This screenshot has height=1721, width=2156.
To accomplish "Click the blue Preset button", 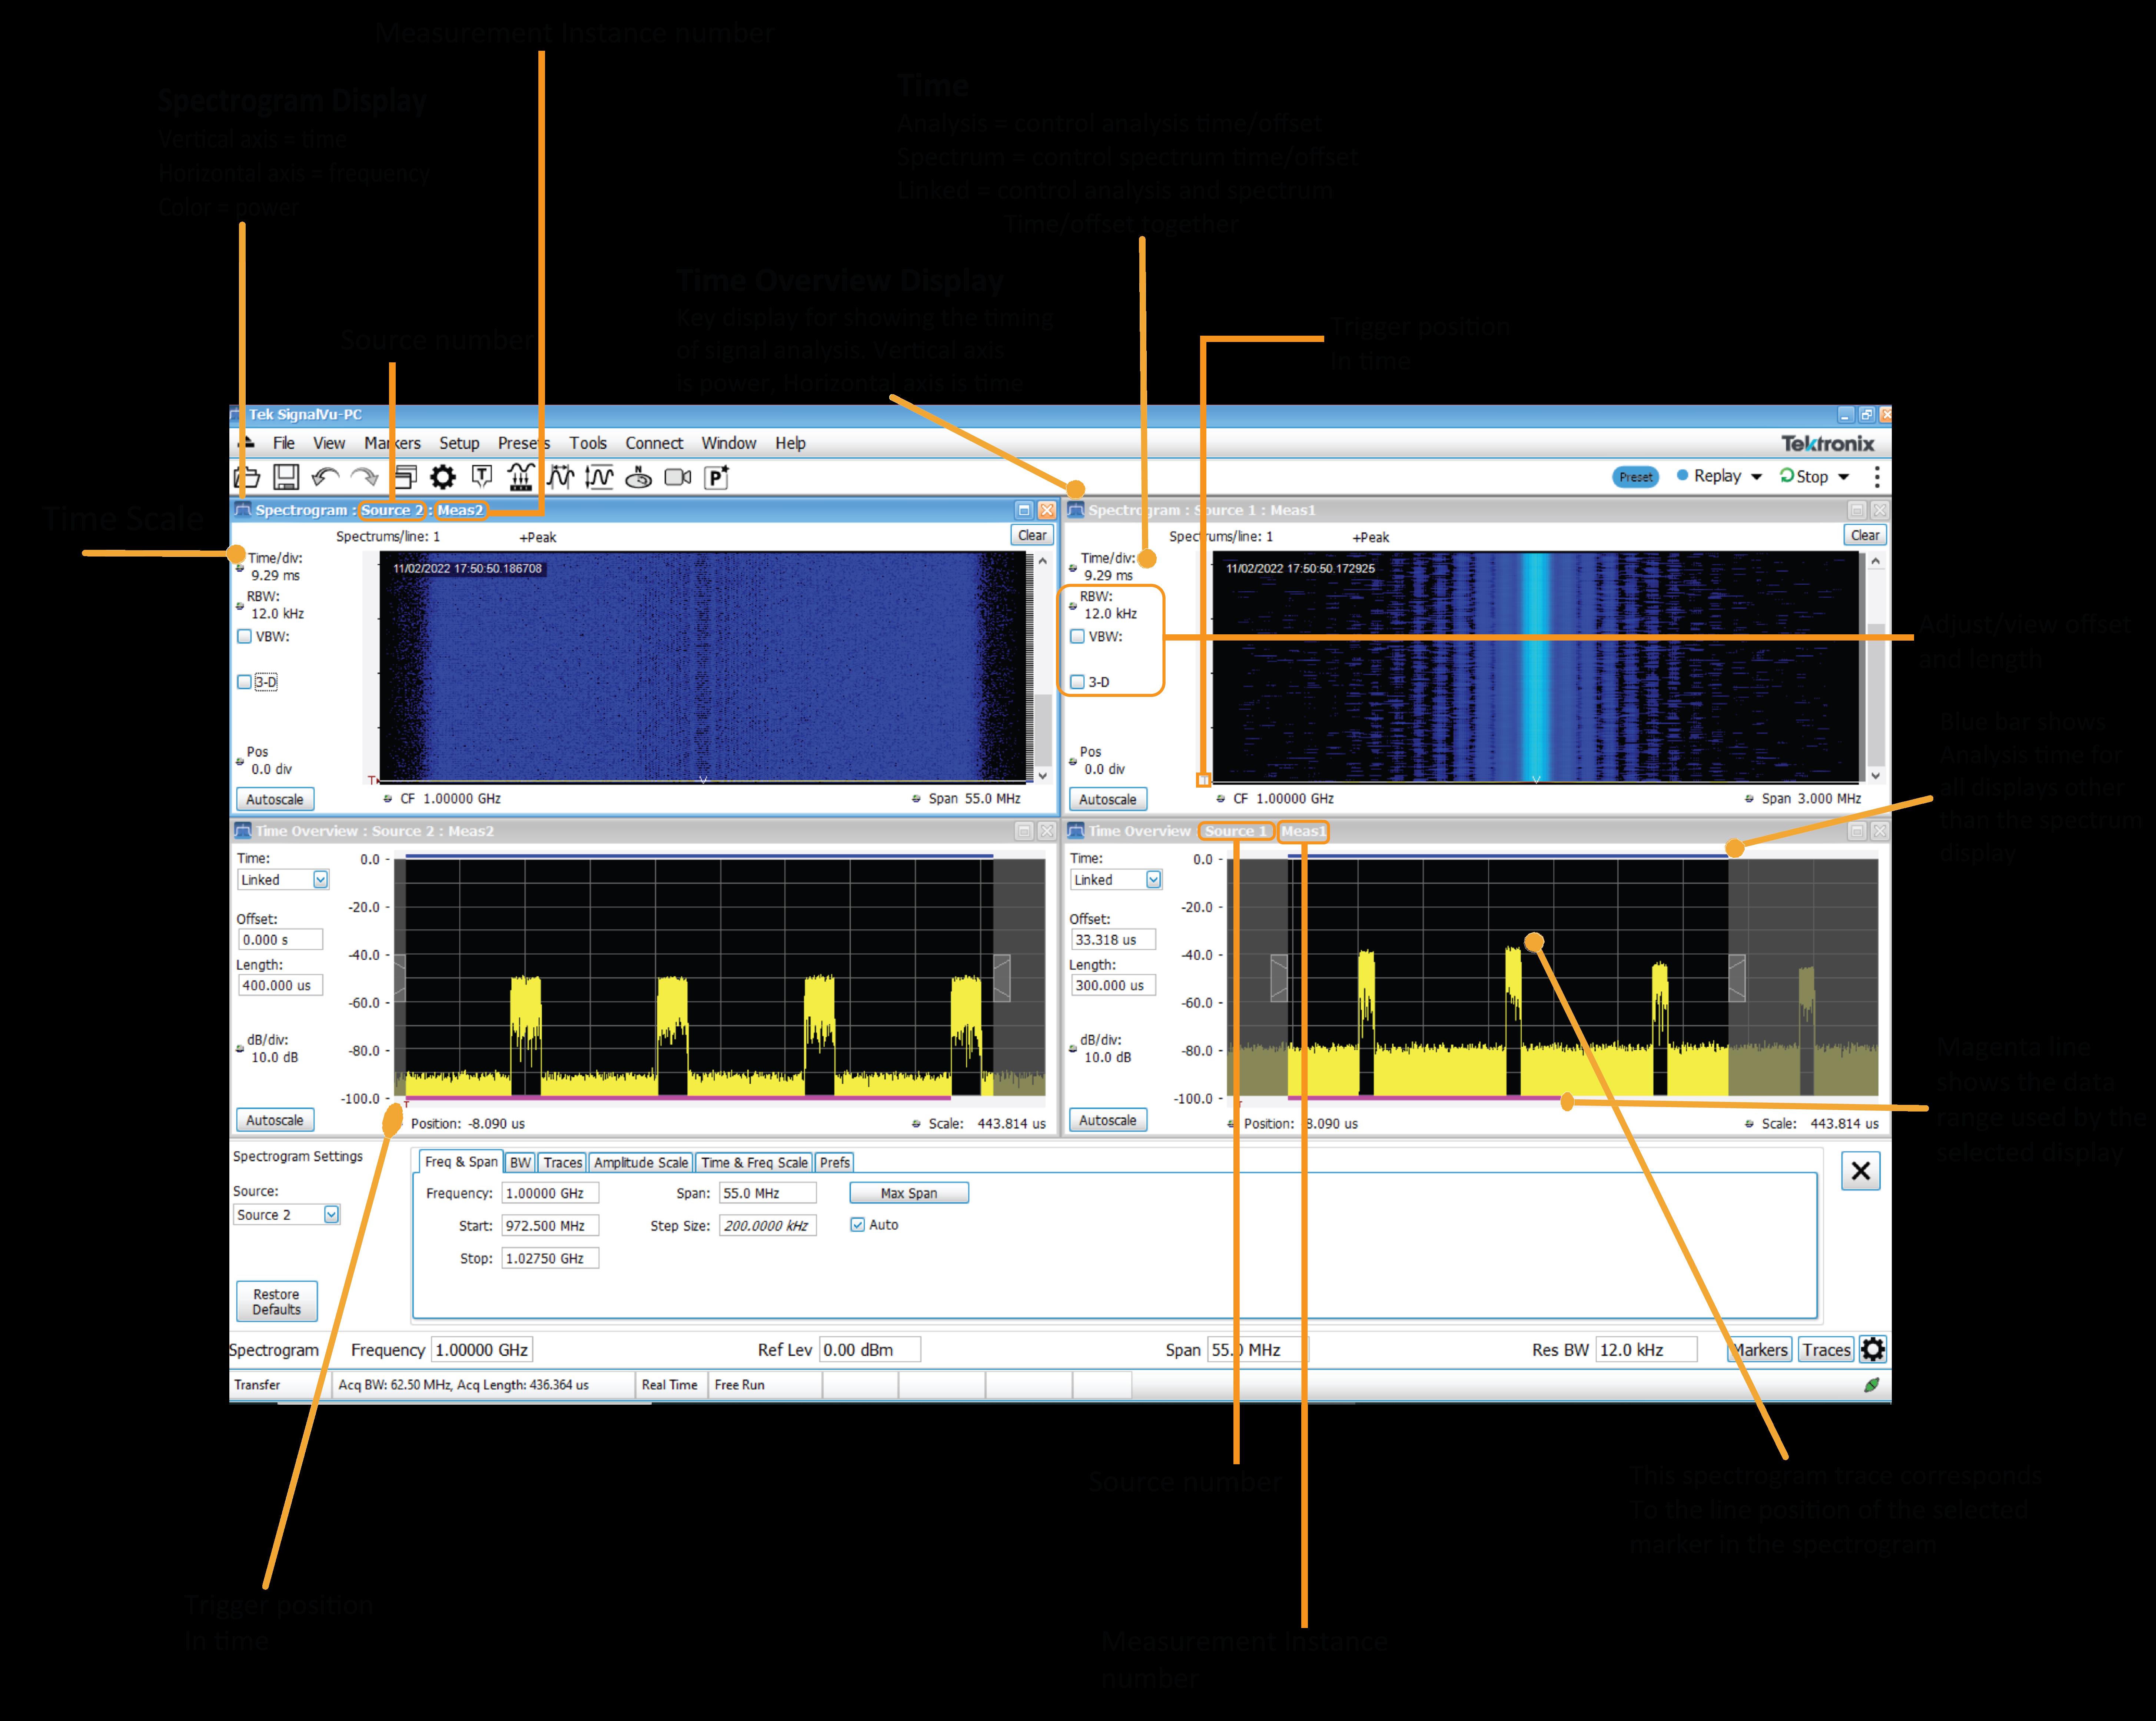I will [1636, 477].
